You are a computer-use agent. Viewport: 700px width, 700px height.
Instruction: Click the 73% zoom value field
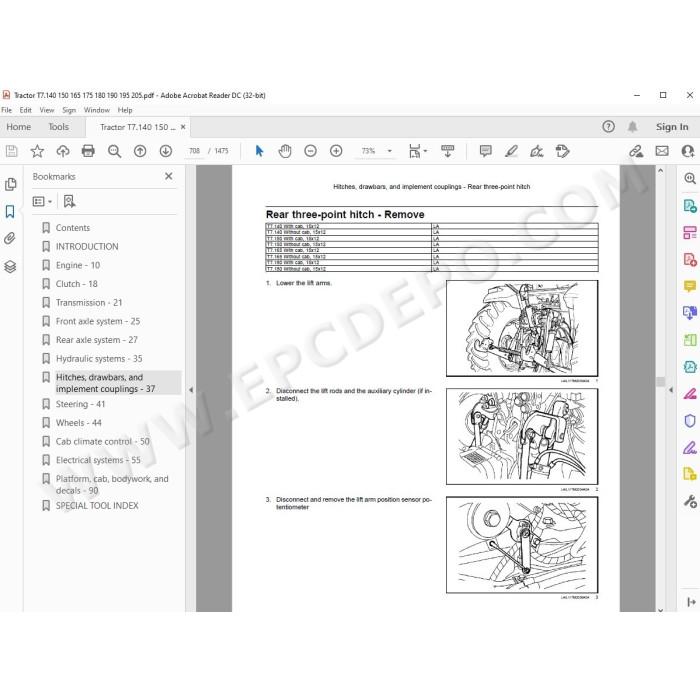(x=368, y=151)
